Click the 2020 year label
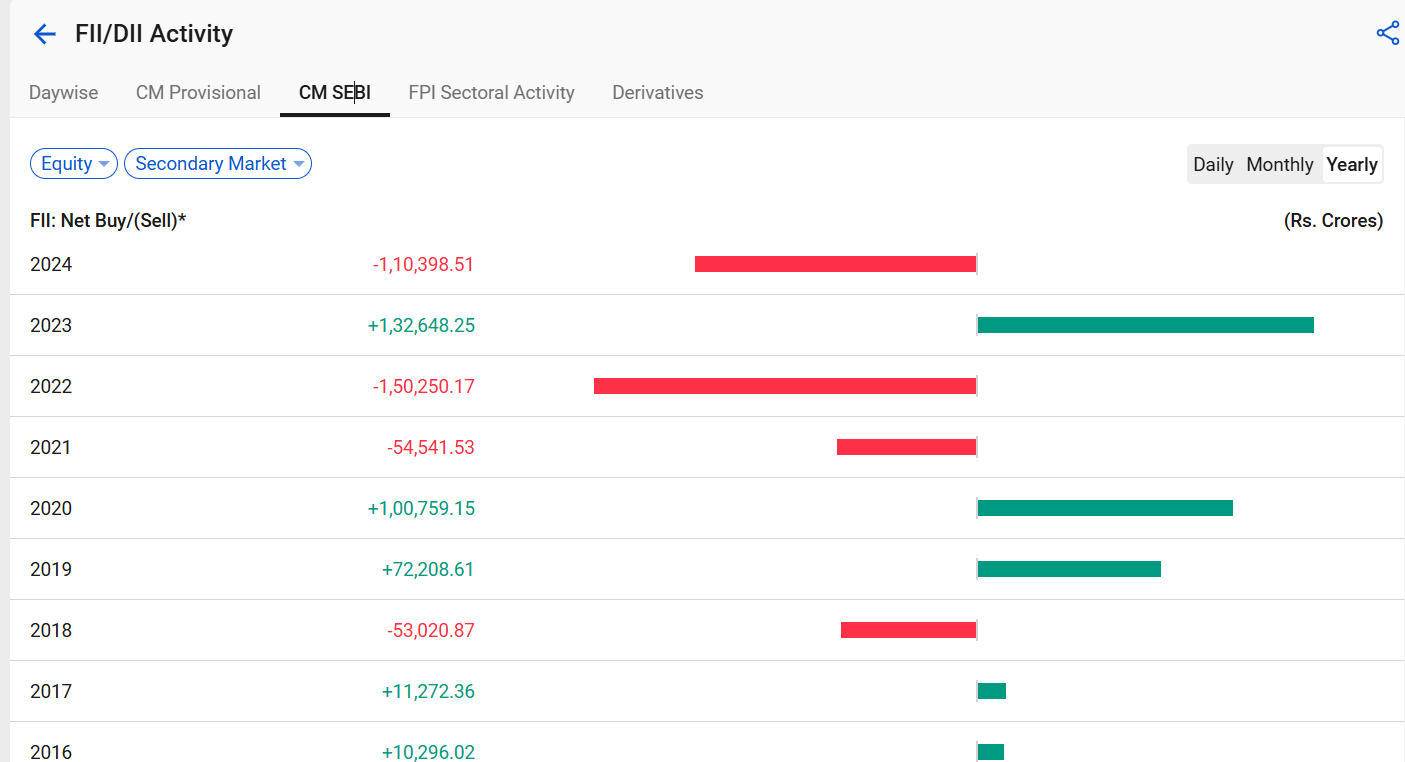Image resolution: width=1405 pixels, height=762 pixels. point(51,509)
